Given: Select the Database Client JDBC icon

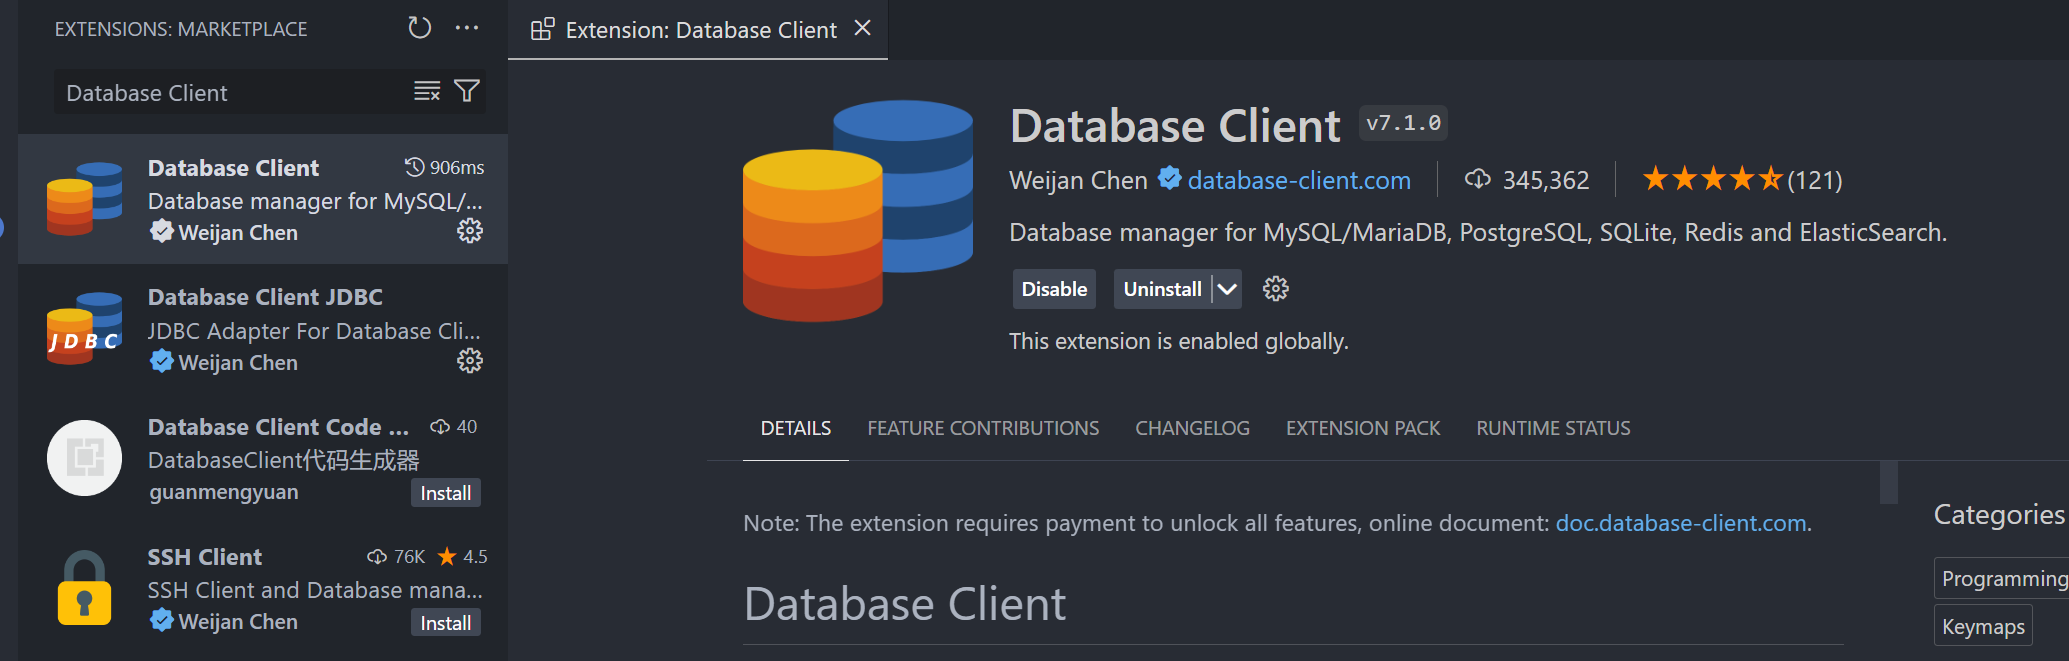Looking at the screenshot, I should tap(84, 328).
